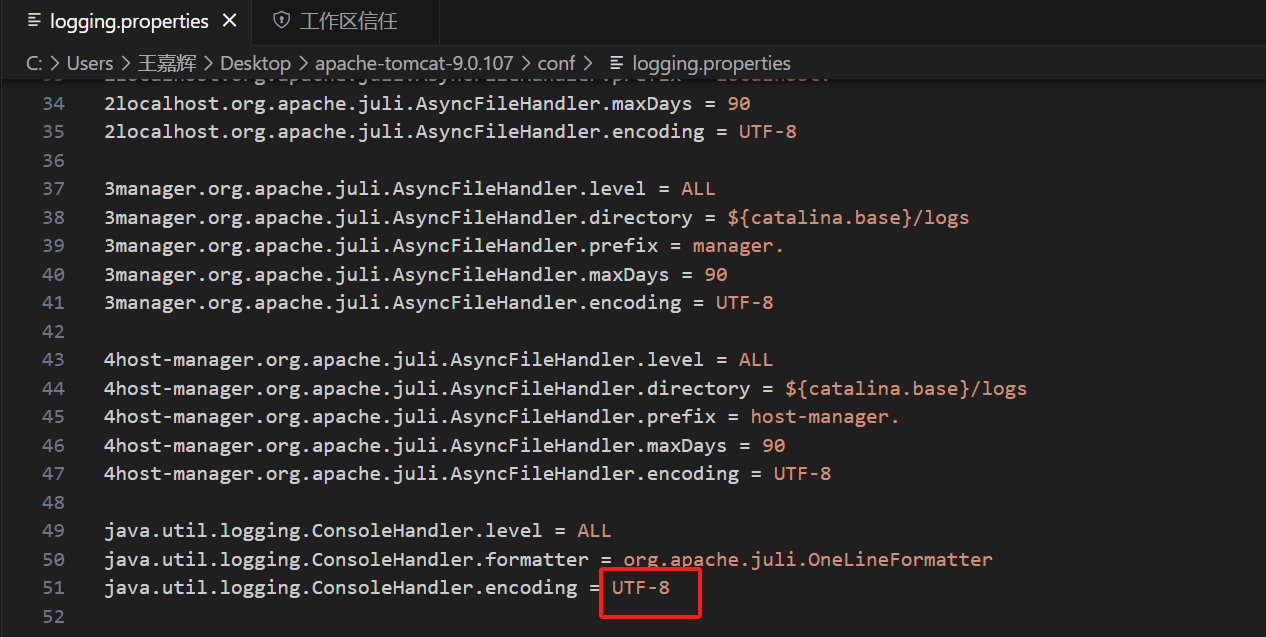This screenshot has height=637, width=1266.
Task: Expand the conf breadcrumb folder
Action: (x=556, y=63)
